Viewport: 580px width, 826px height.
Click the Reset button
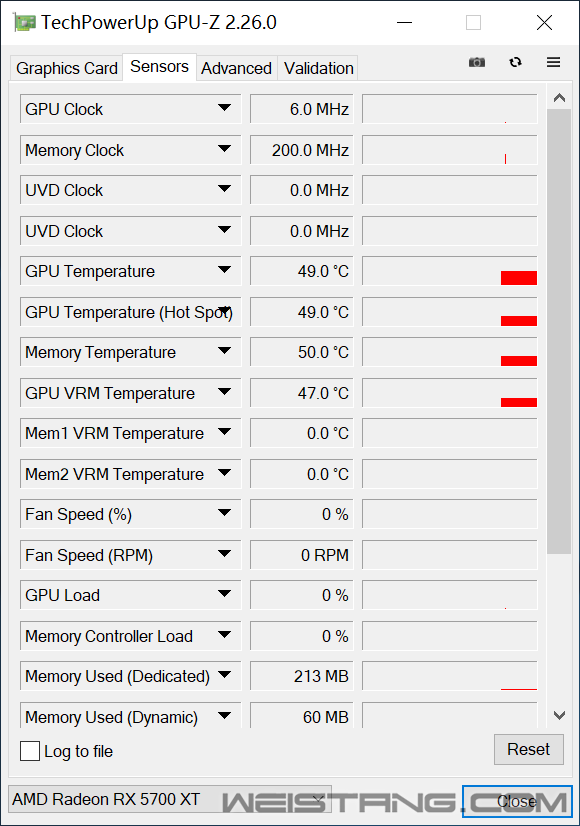528,749
